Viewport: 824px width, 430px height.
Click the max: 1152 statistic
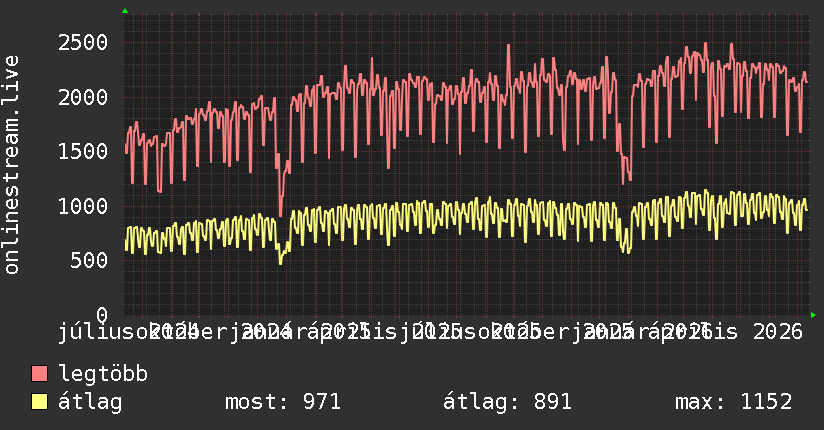(x=733, y=402)
